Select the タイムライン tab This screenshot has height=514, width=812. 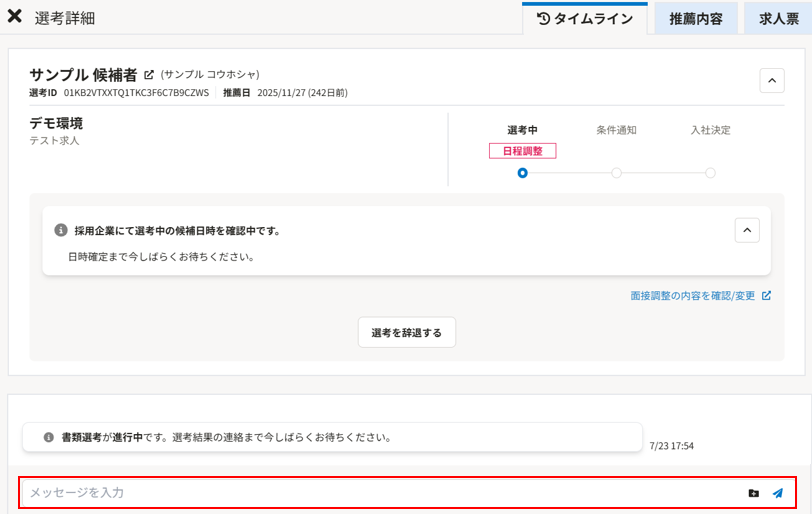[585, 19]
